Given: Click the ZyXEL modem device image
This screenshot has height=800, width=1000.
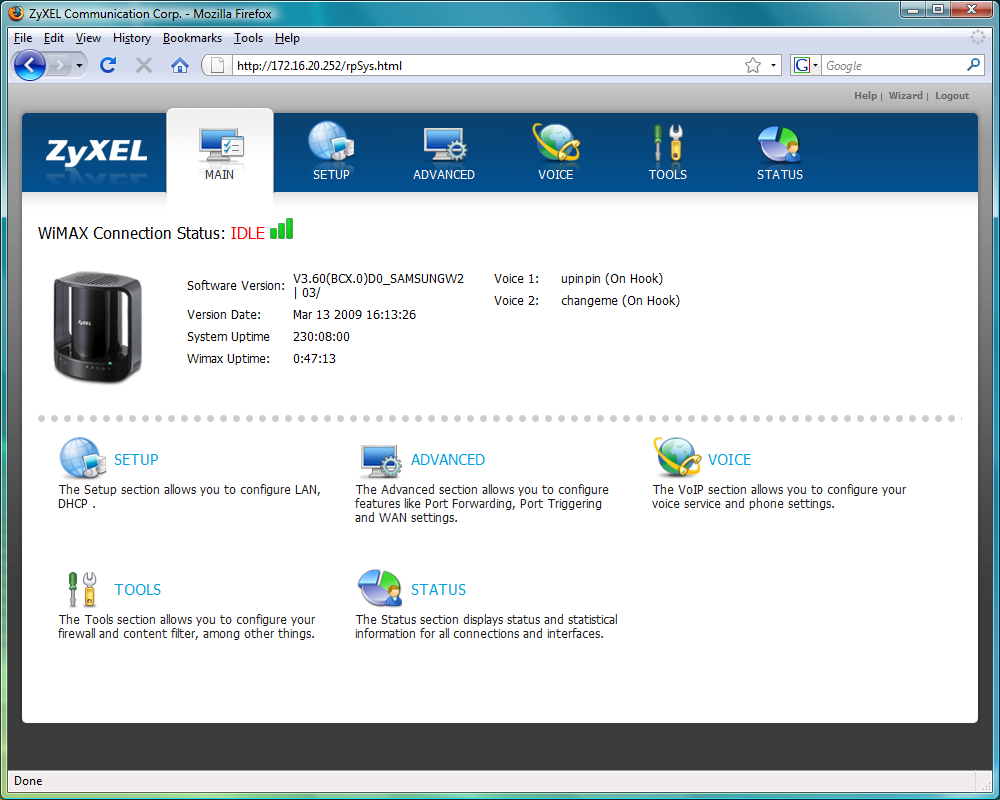Looking at the screenshot, I should [98, 327].
